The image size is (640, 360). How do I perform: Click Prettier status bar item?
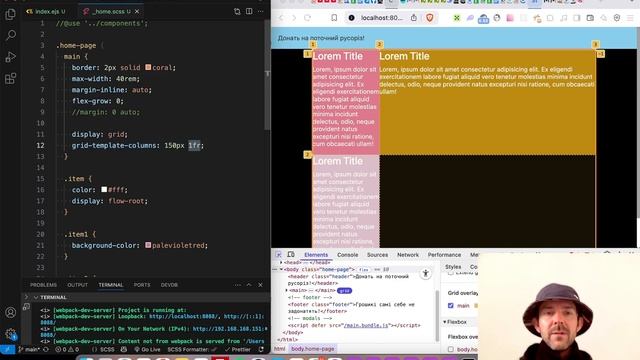[x=238, y=350]
